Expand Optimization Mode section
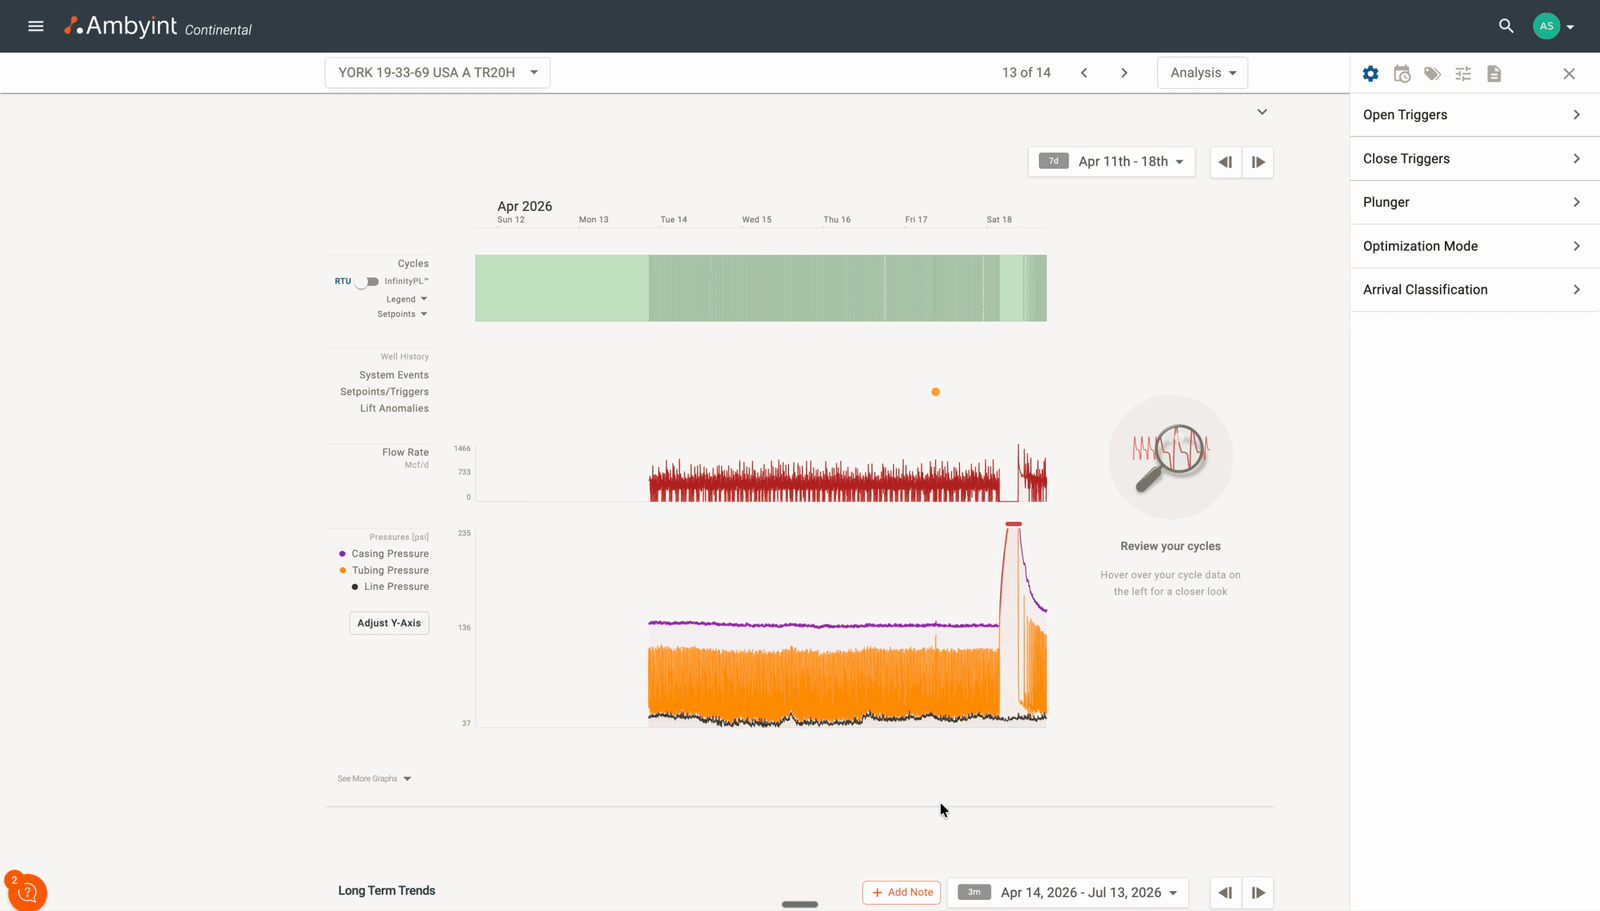The height and width of the screenshot is (911, 1600). pos(1475,246)
